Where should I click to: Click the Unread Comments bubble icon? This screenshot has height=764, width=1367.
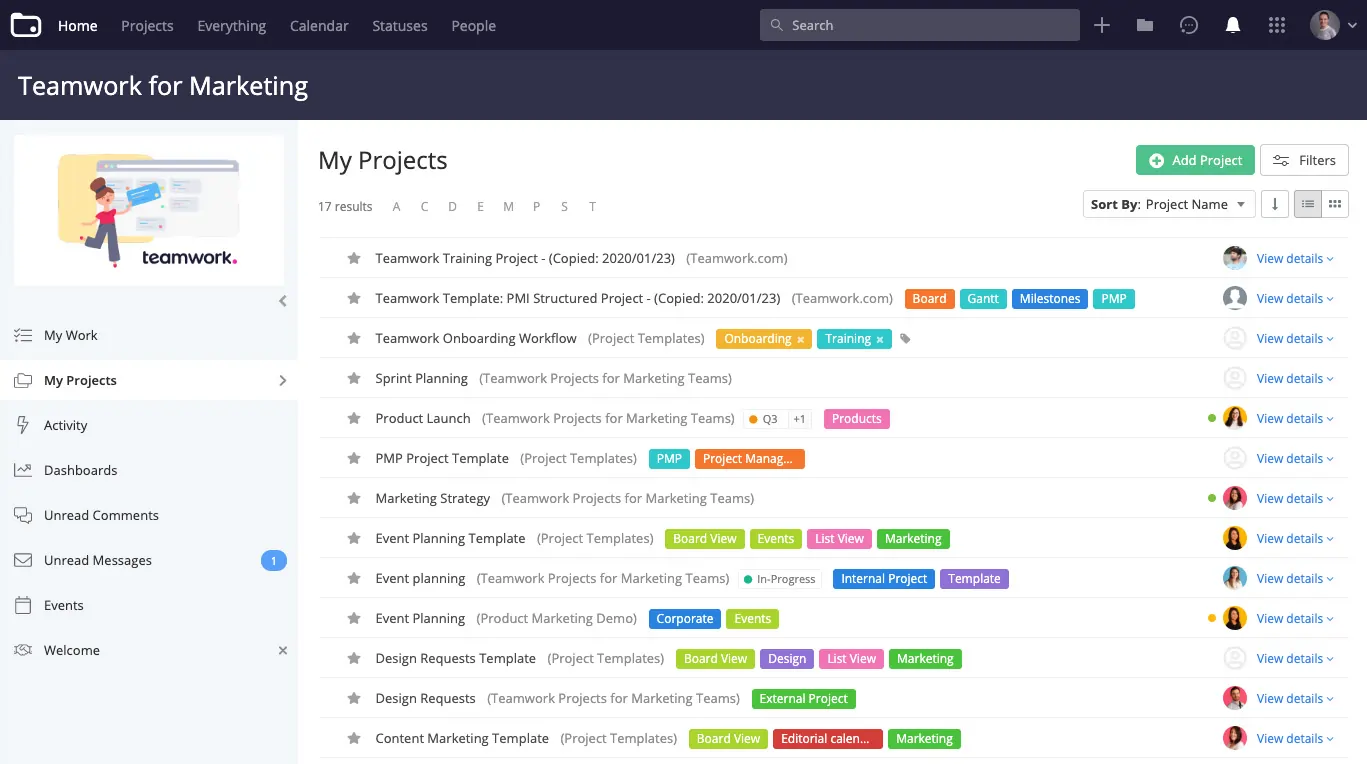coord(23,515)
